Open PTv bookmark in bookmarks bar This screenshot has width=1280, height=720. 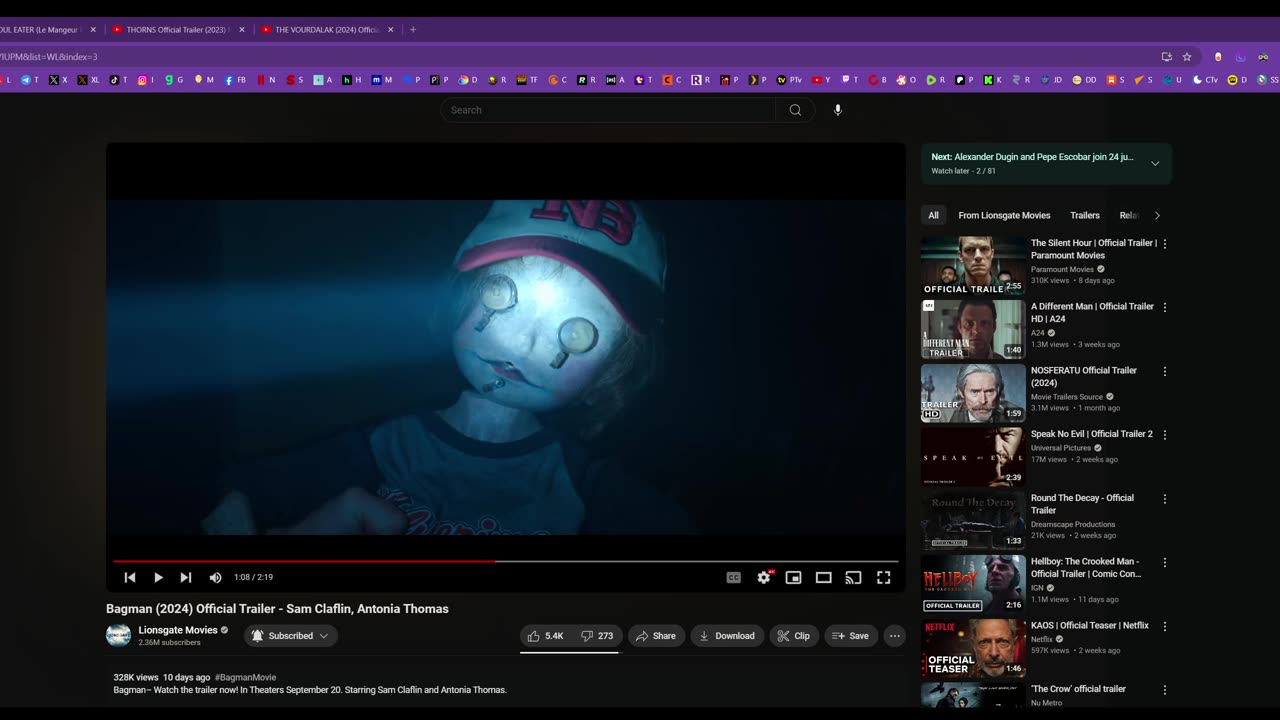coord(790,80)
